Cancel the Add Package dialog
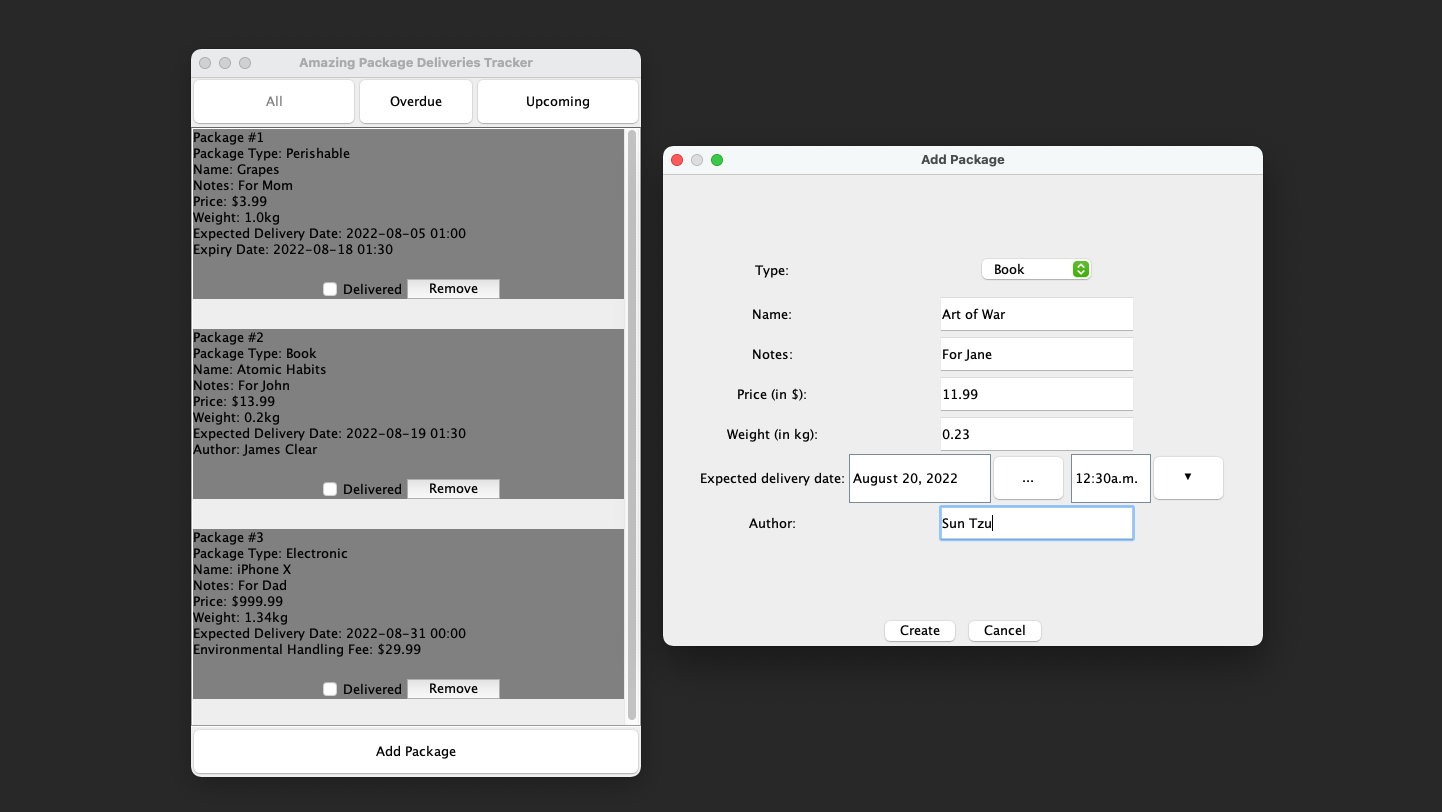 pyautogui.click(x=1004, y=630)
